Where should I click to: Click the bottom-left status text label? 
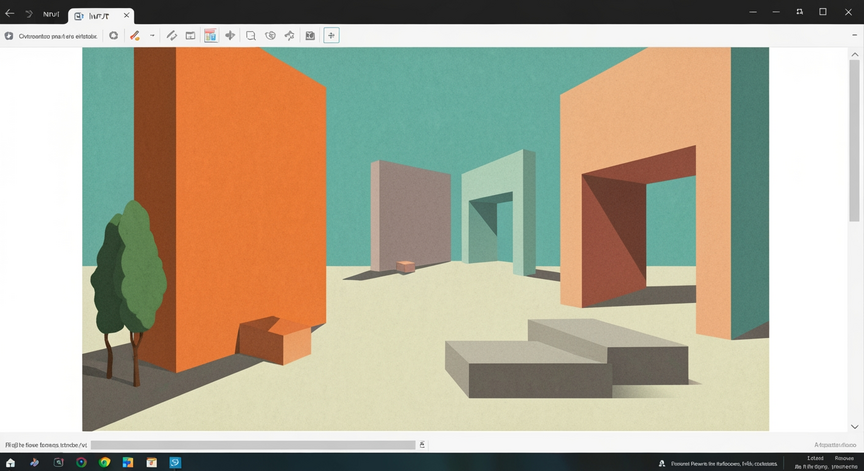pyautogui.click(x=46, y=445)
